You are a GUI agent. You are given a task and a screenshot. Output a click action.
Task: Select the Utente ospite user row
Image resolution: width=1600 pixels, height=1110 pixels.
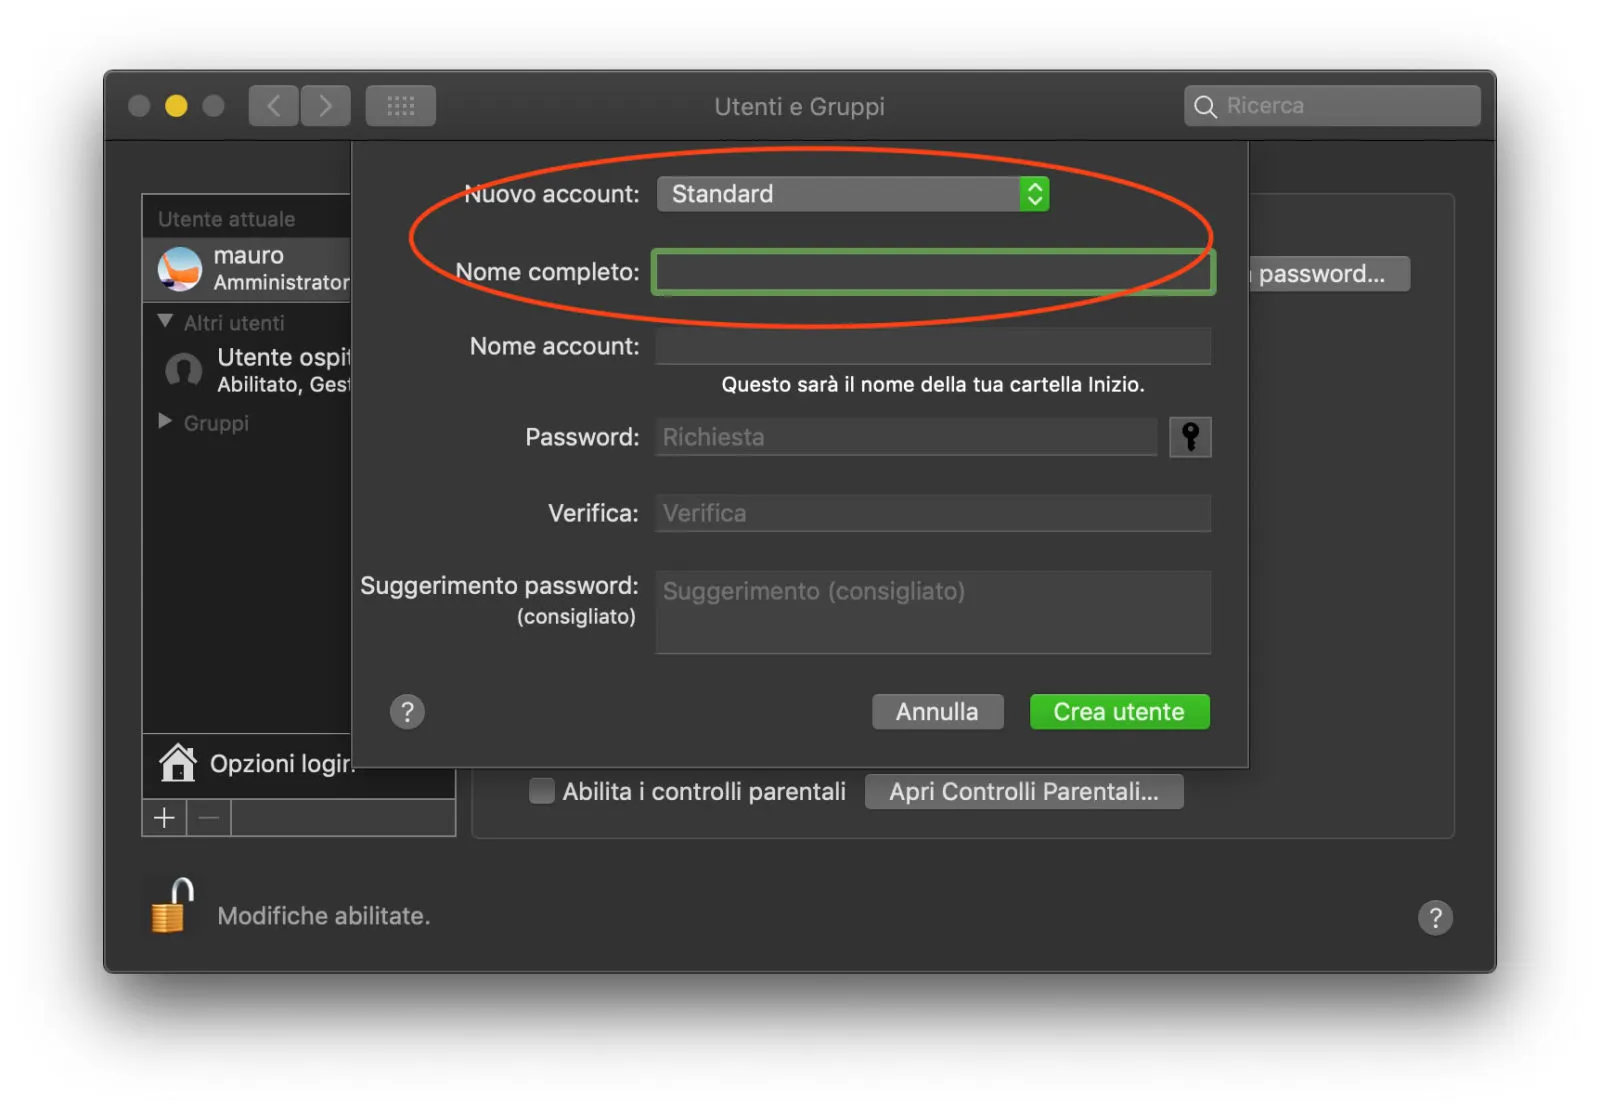(x=247, y=370)
